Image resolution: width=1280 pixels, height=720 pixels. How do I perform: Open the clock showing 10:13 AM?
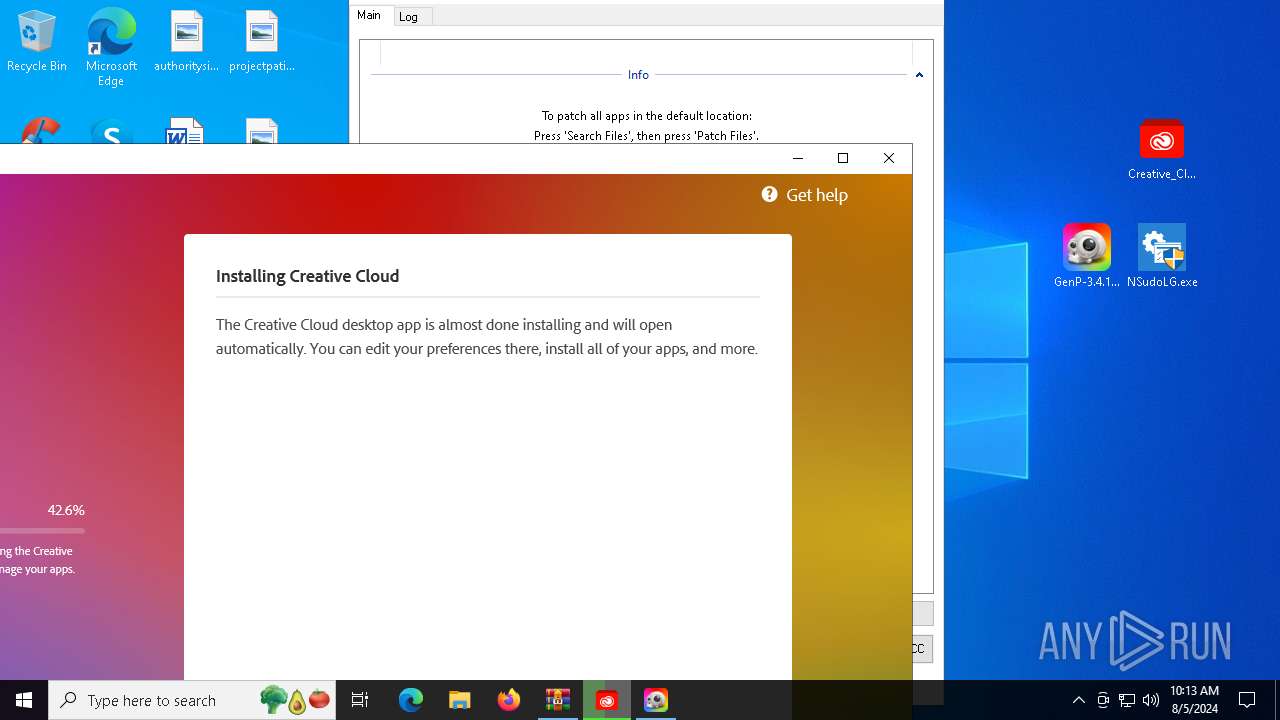1194,700
